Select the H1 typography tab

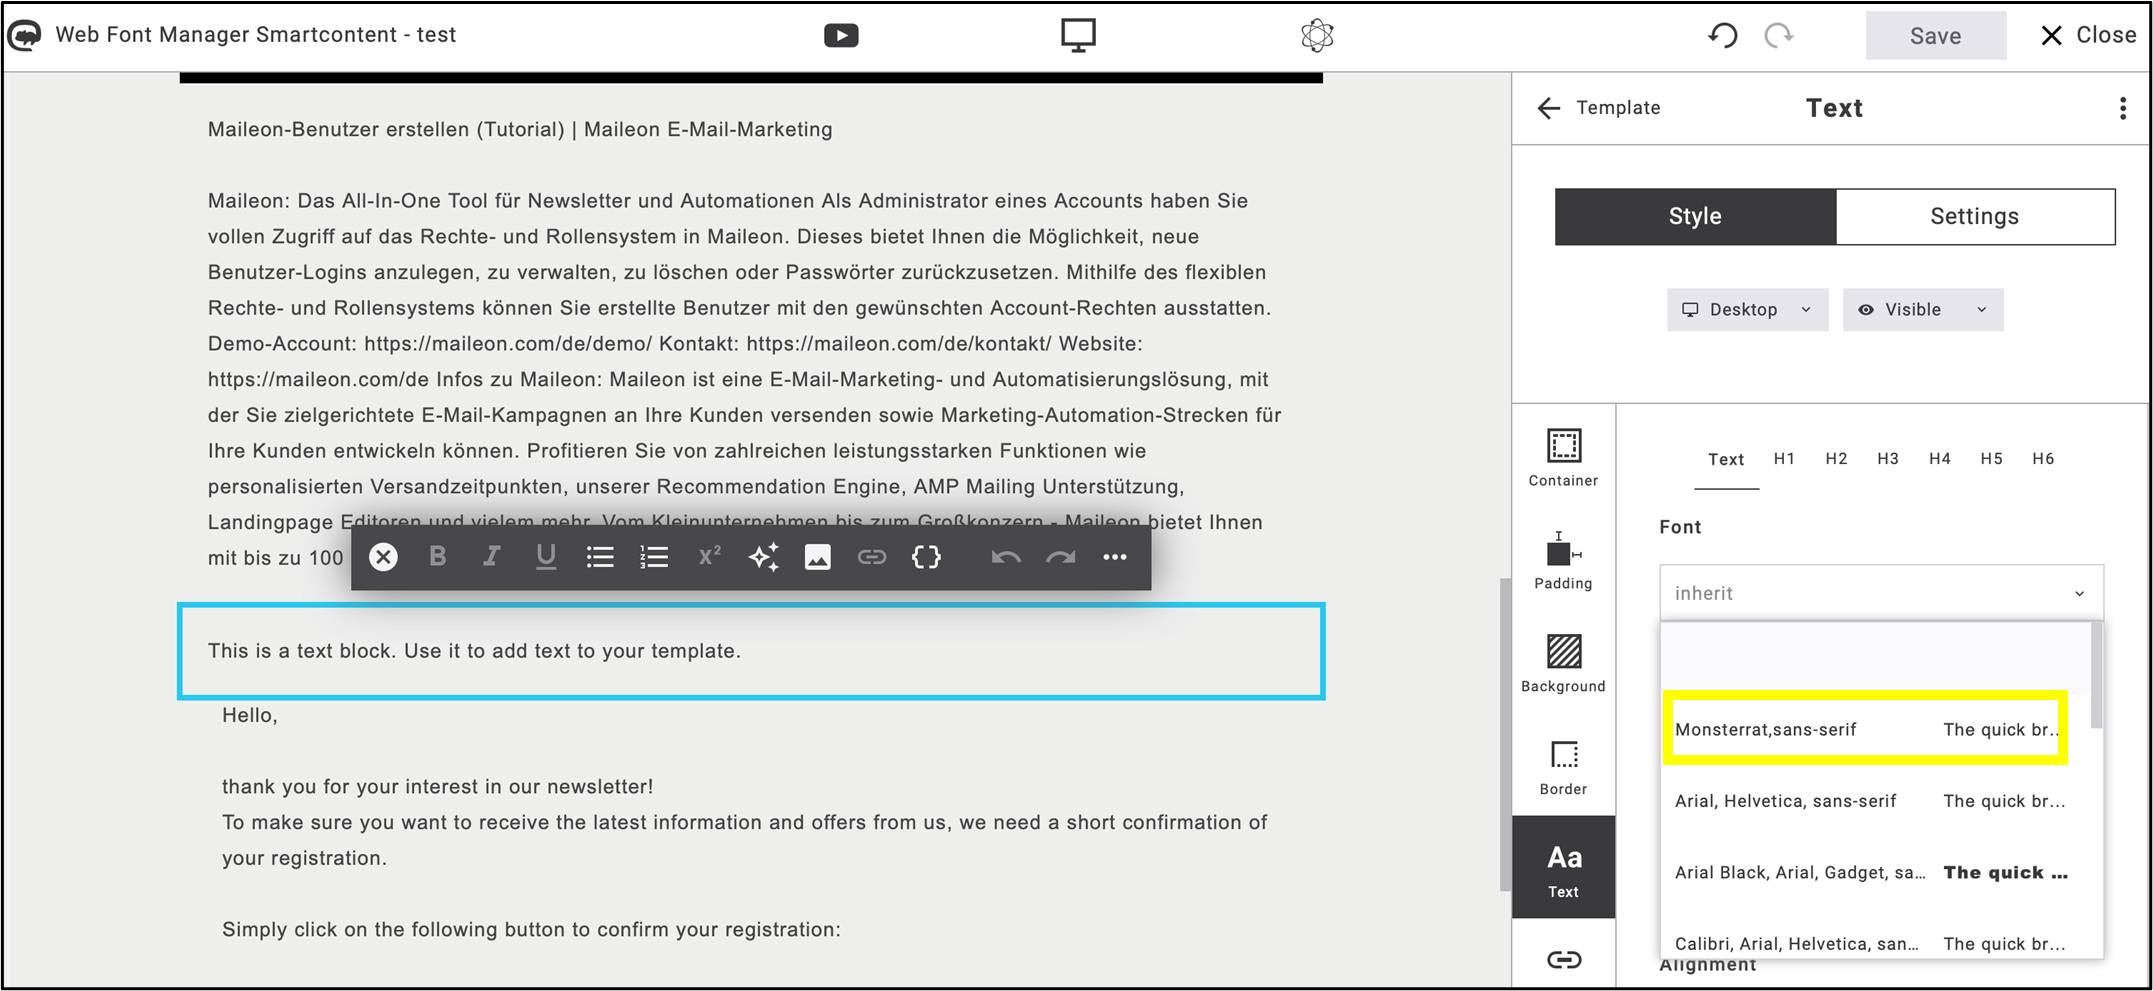pos(1784,459)
